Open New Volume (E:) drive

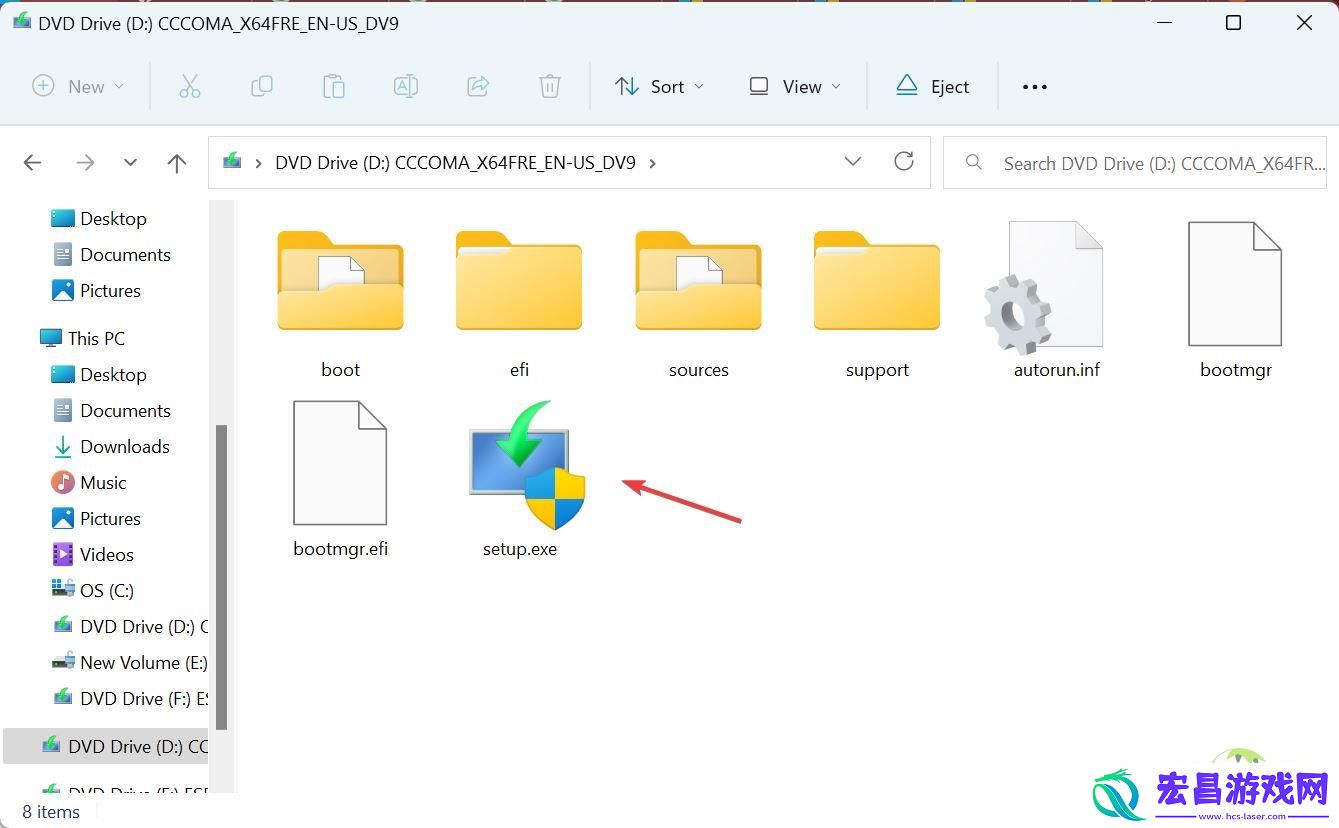point(129,662)
